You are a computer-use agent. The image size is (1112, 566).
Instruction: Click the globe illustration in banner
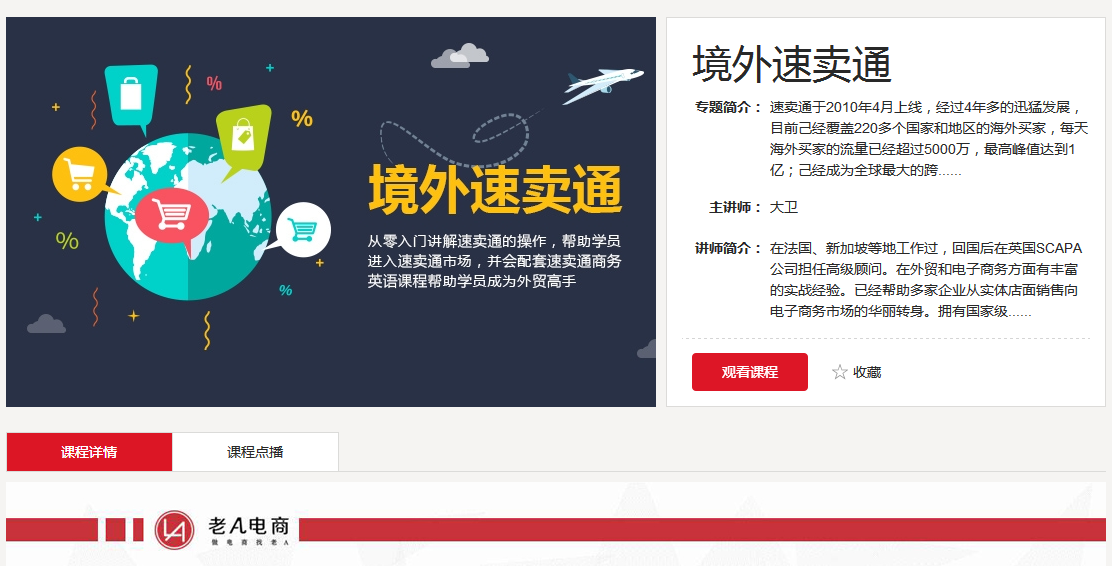(188, 216)
